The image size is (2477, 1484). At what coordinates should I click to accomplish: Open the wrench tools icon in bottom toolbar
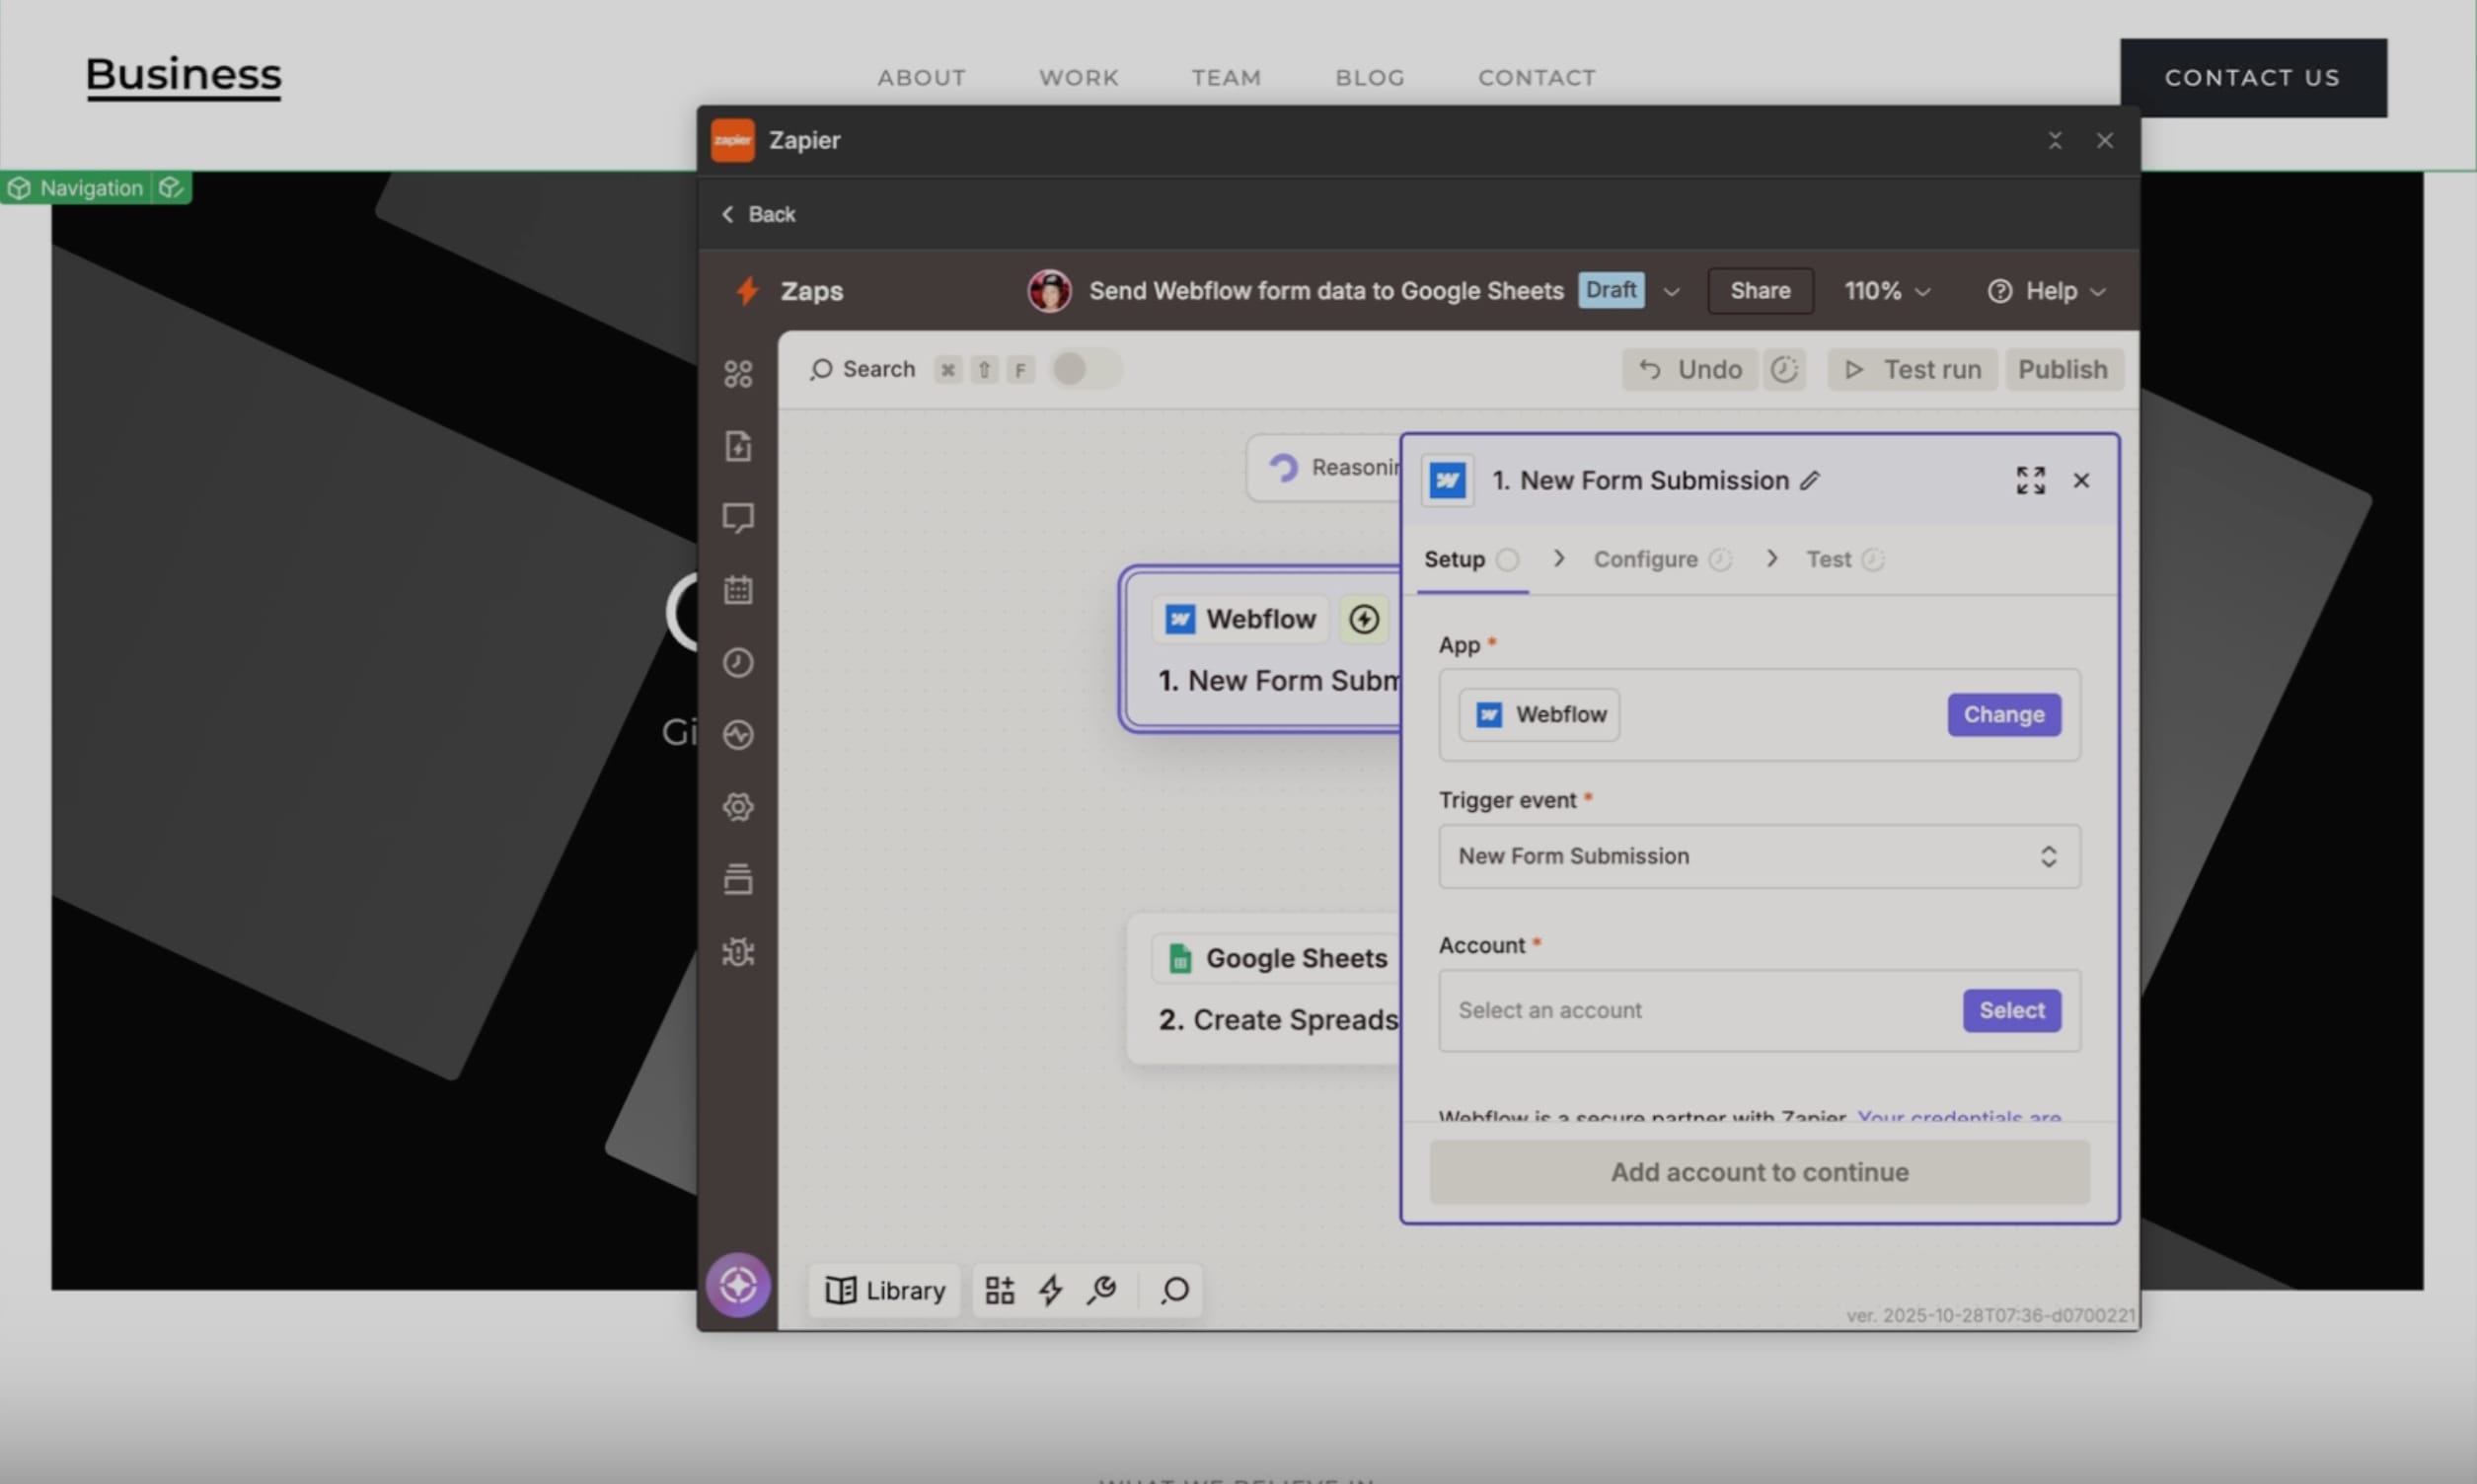click(x=1101, y=1290)
